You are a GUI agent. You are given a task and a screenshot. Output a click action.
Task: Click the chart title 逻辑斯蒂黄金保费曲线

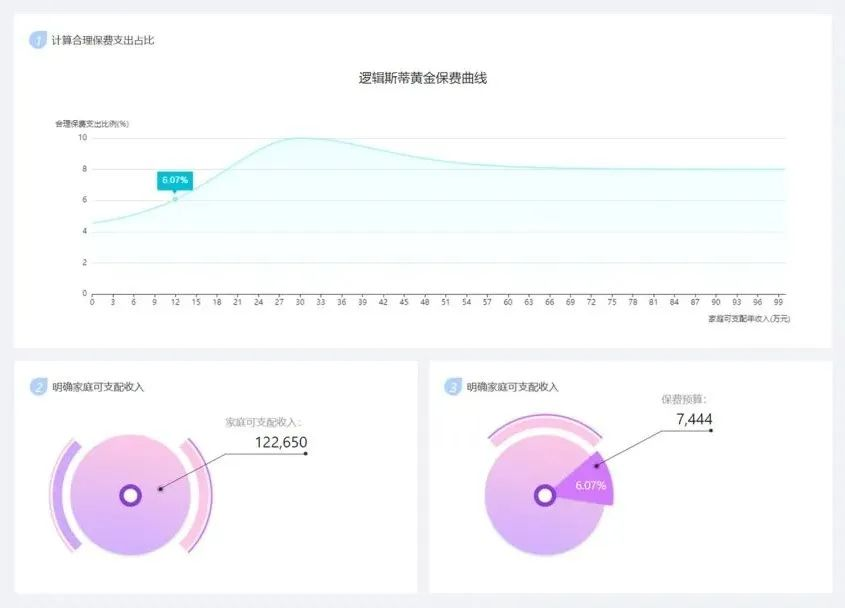coord(422,79)
